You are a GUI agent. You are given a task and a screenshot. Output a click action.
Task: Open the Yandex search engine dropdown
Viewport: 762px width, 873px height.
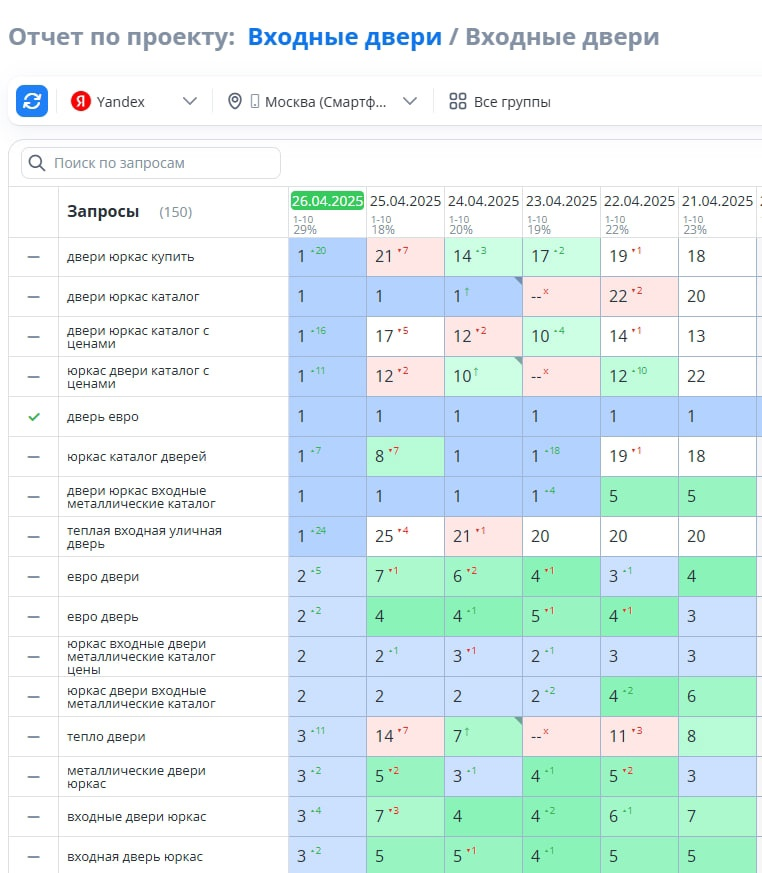(134, 101)
